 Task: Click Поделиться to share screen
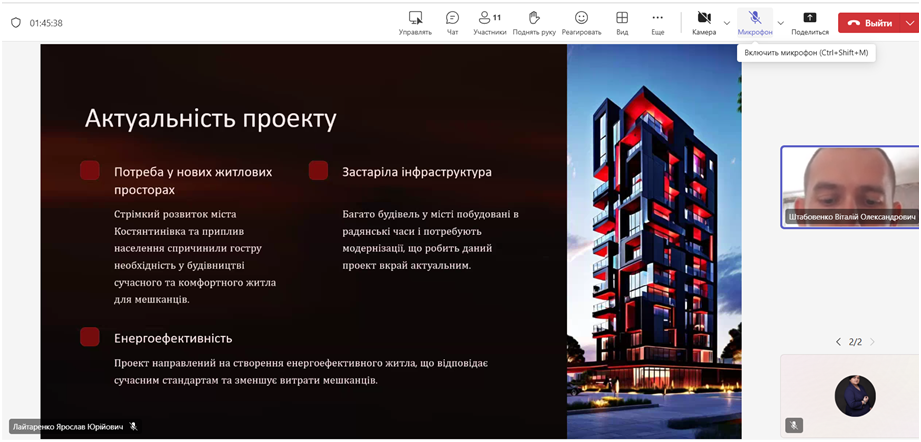click(809, 22)
